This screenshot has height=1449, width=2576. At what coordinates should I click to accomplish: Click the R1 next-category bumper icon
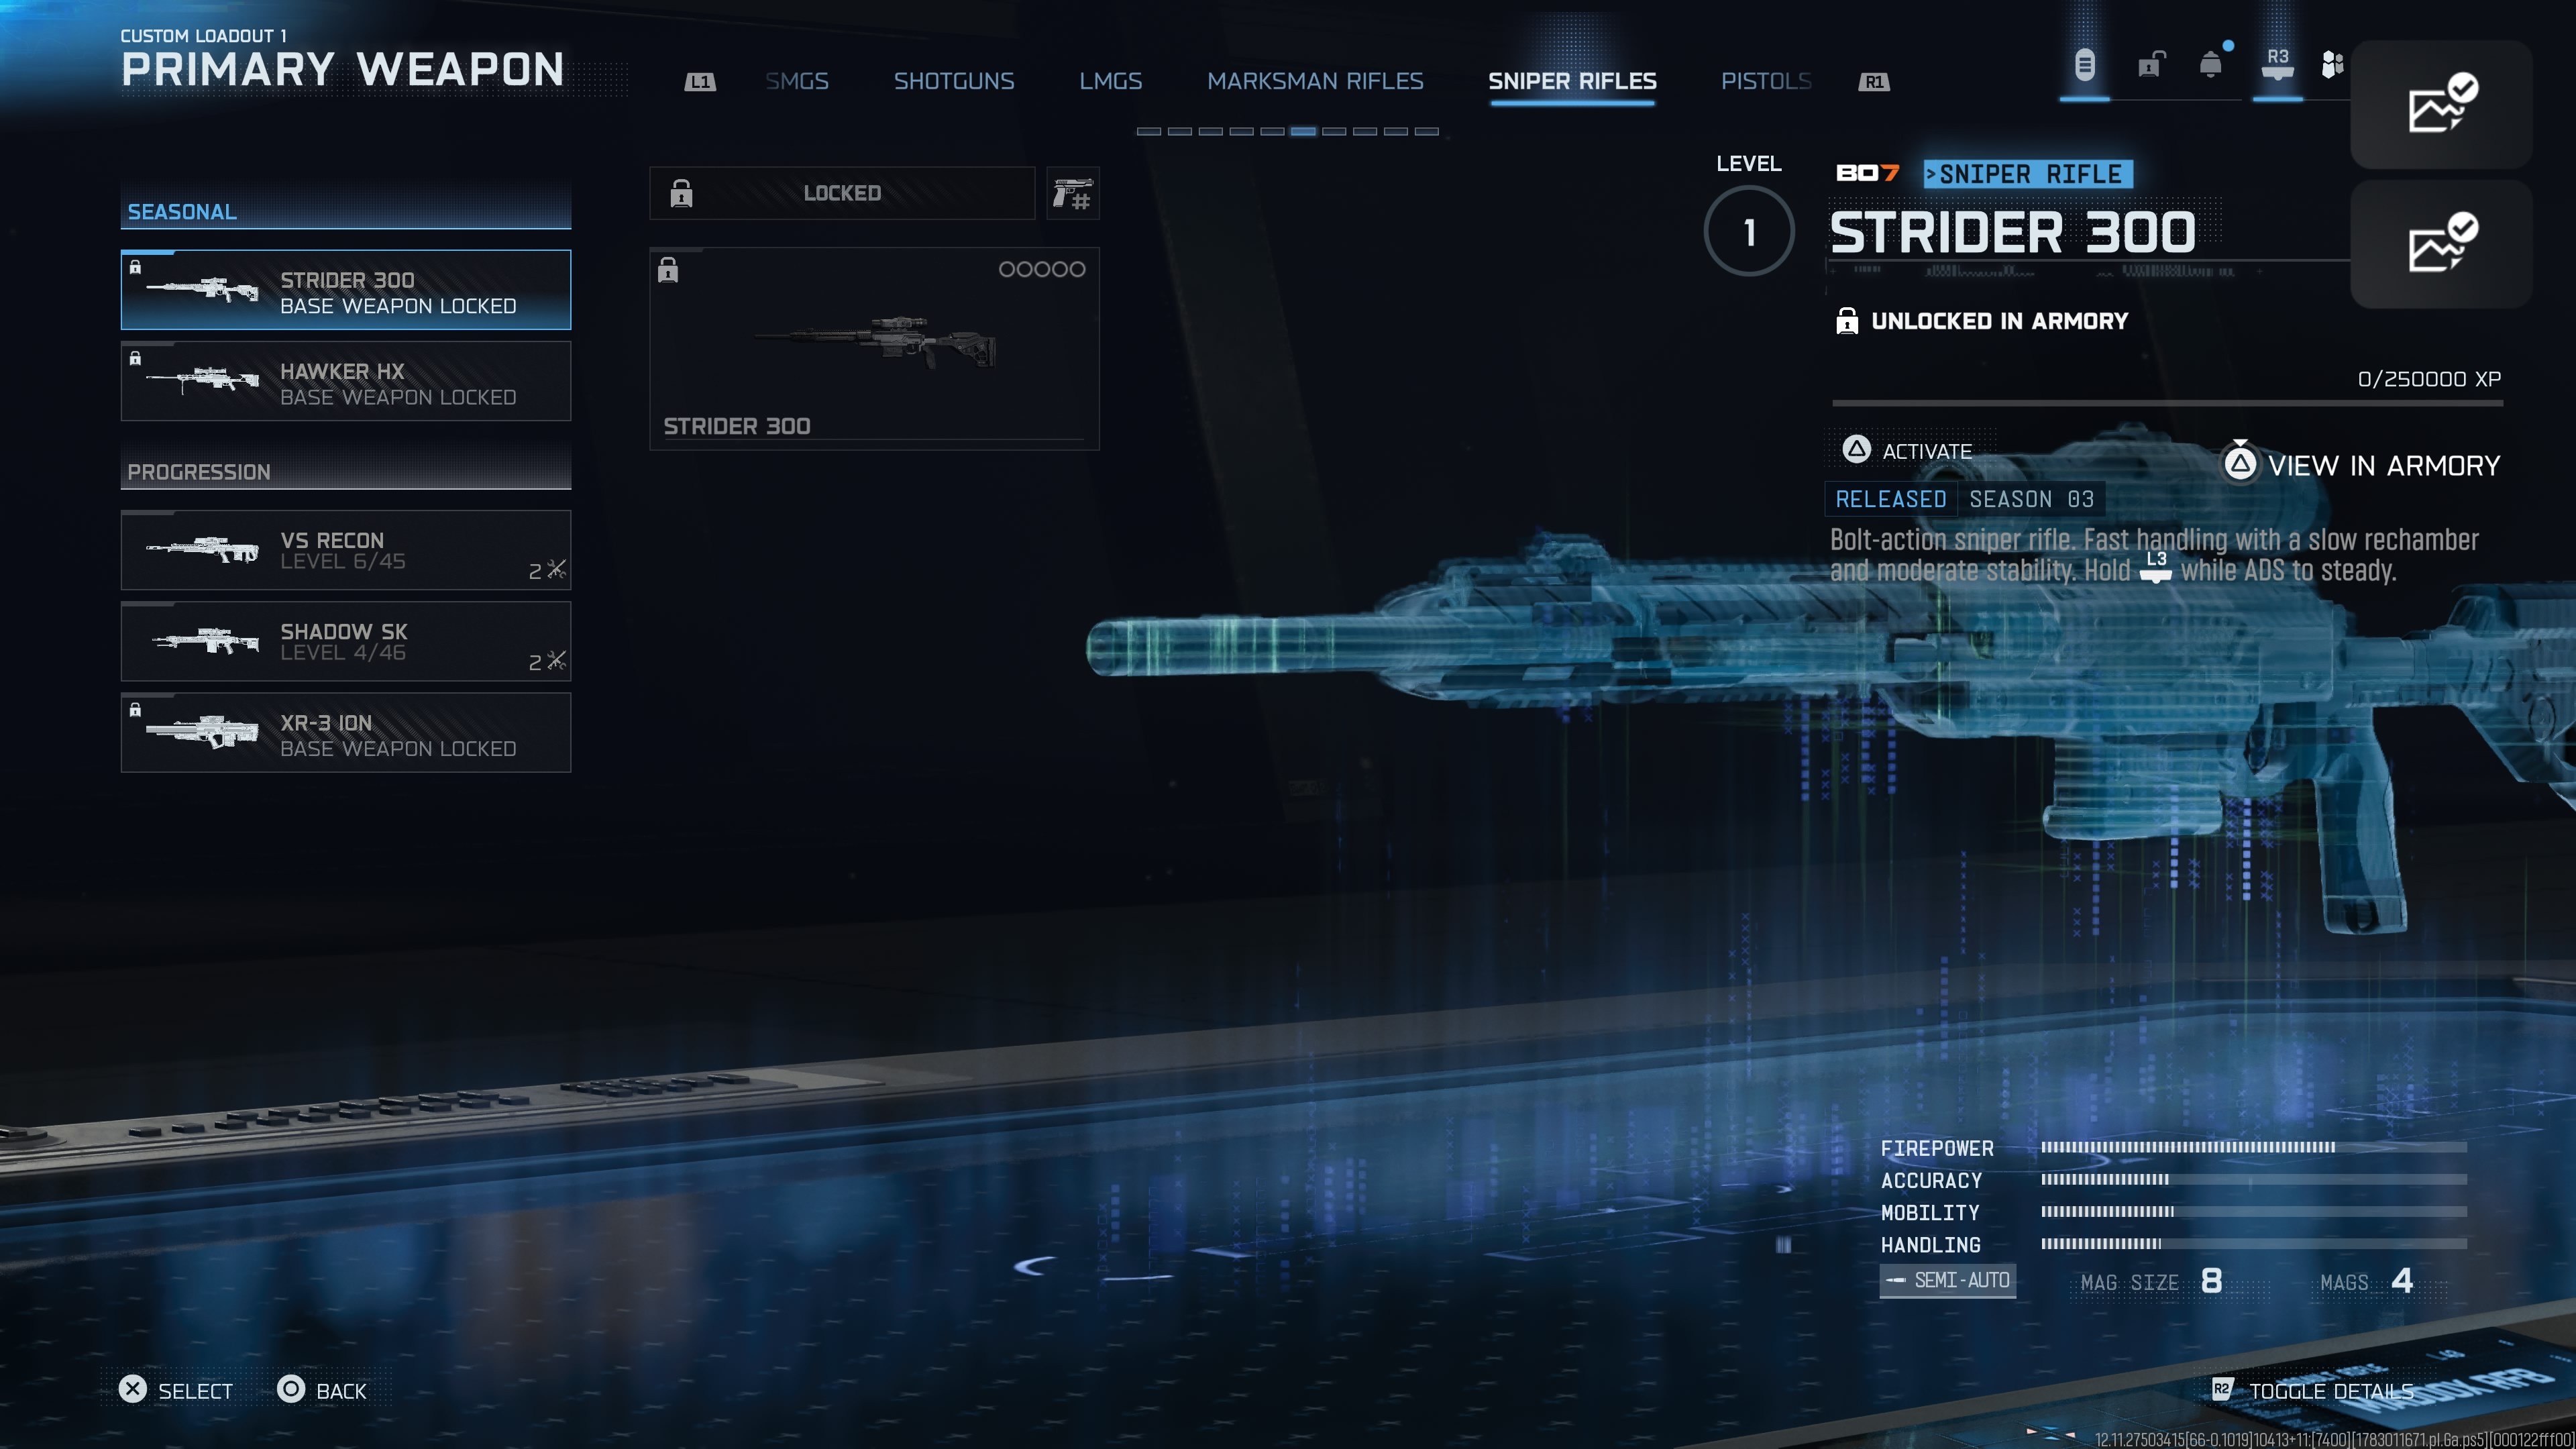click(1874, 82)
